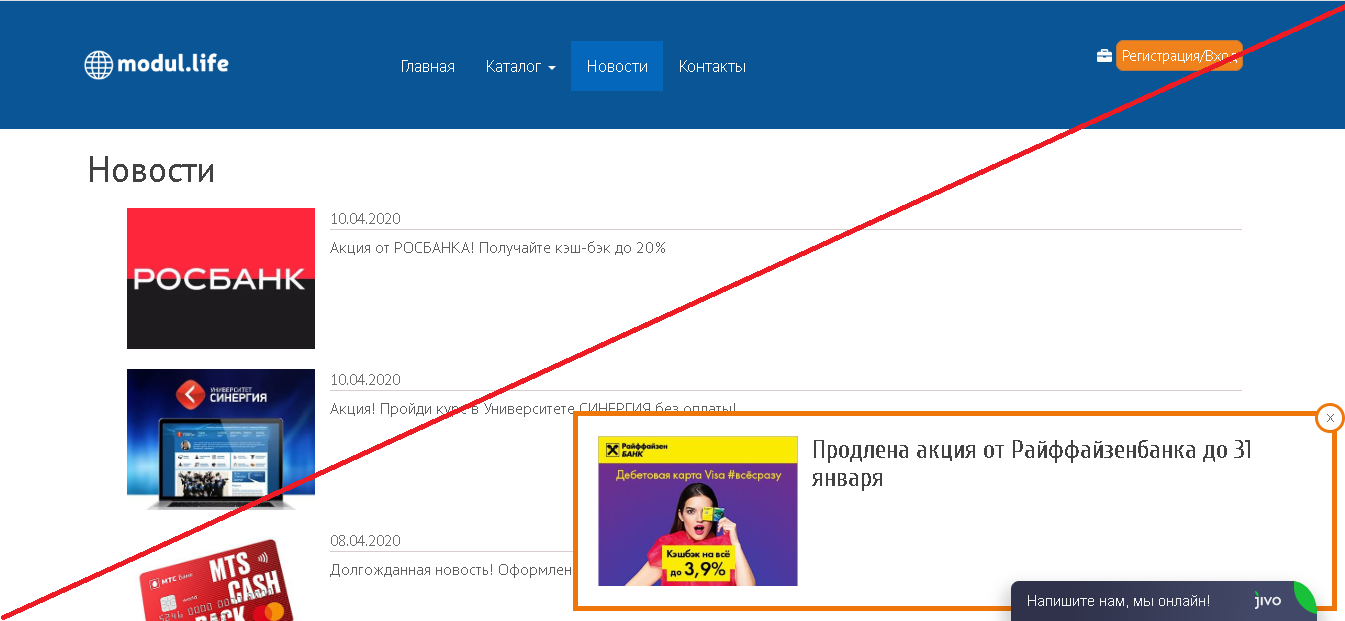The width and height of the screenshot is (1345, 621).
Task: Open the Университет СИНЕРГИЯ course news headline
Action: pyautogui.click(x=533, y=408)
